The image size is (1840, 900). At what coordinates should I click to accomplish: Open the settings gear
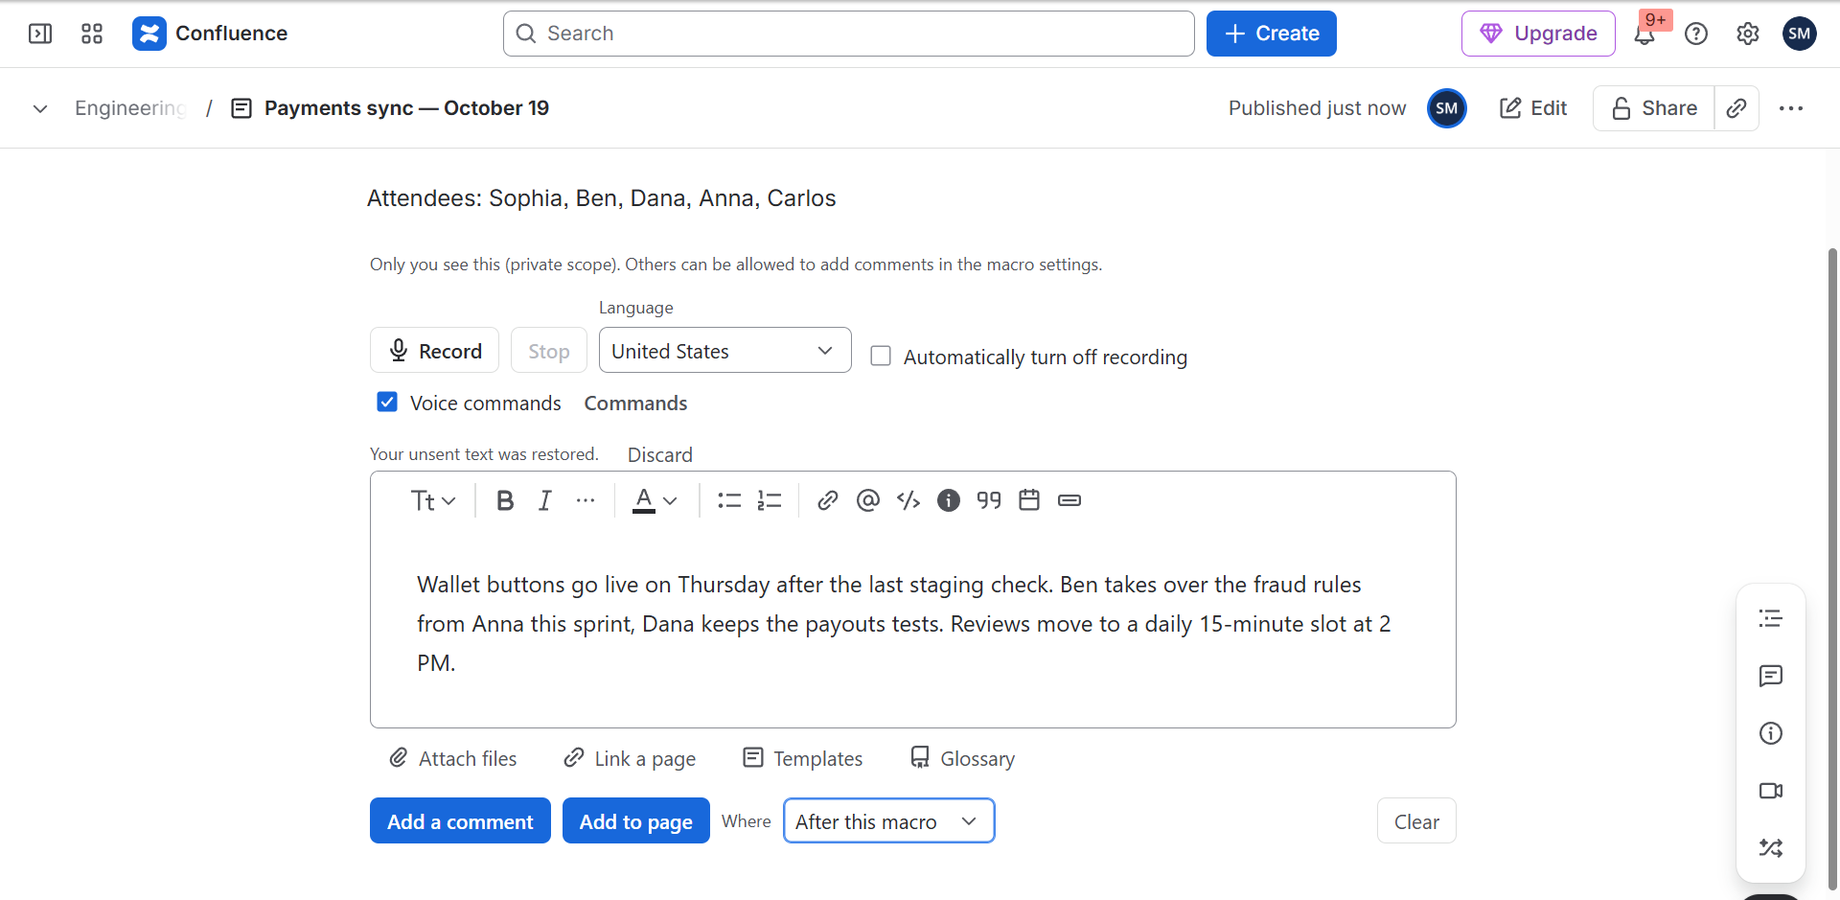(1748, 34)
